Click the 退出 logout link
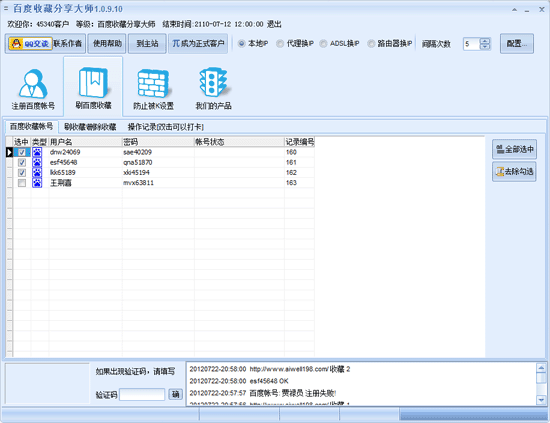The image size is (550, 423). point(274,24)
